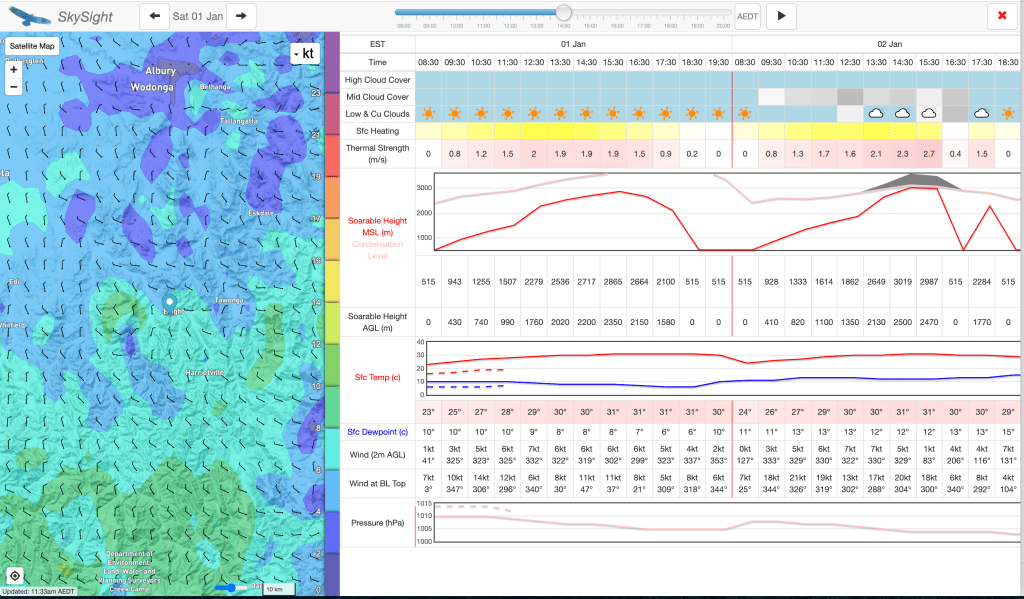Click the location marker near Bright
1024x599 pixels.
(169, 300)
